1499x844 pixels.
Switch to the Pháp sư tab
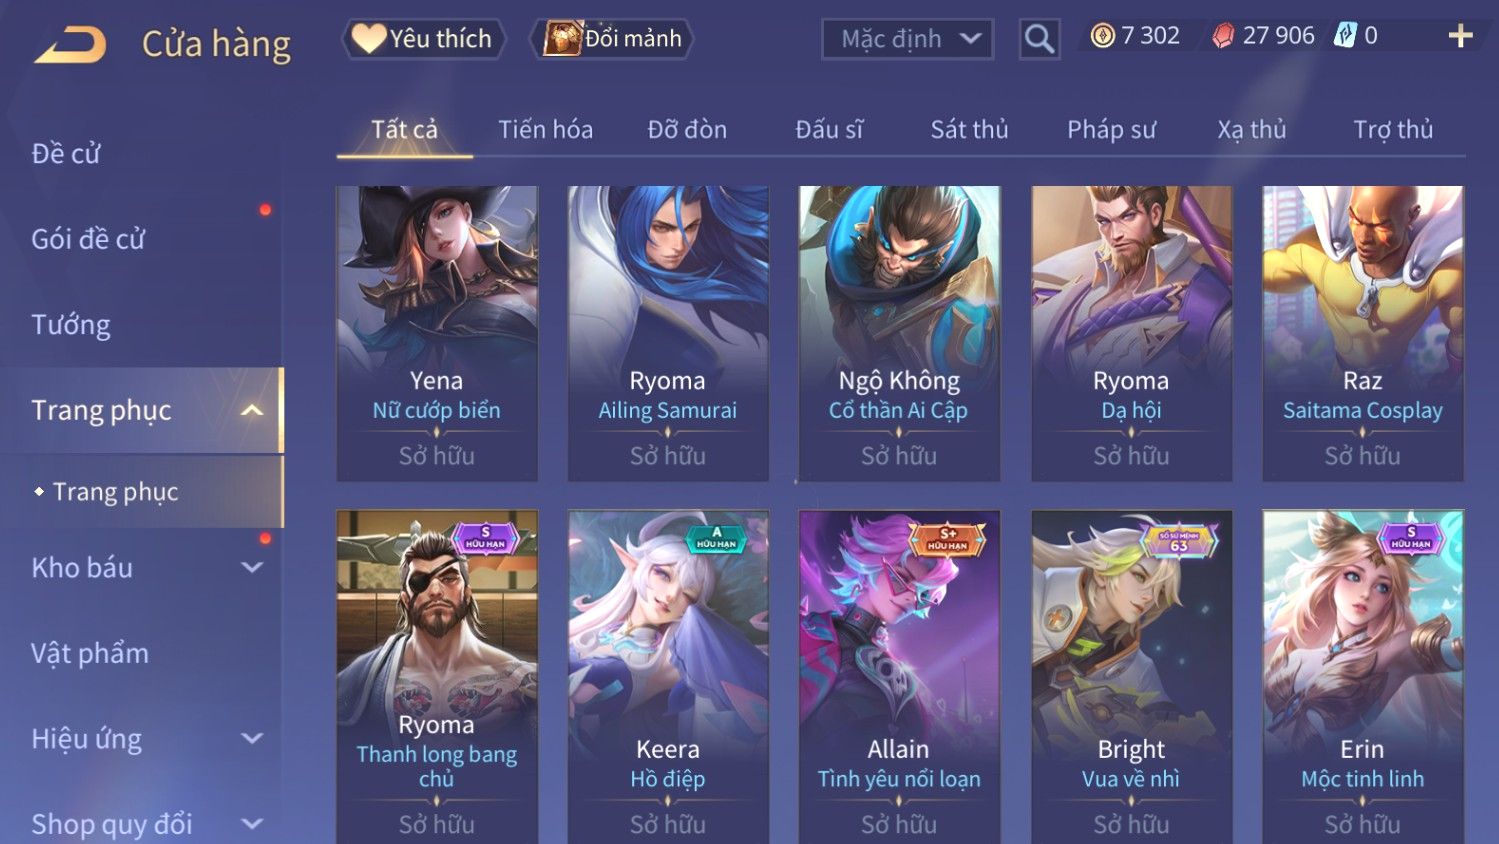pyautogui.click(x=1111, y=130)
